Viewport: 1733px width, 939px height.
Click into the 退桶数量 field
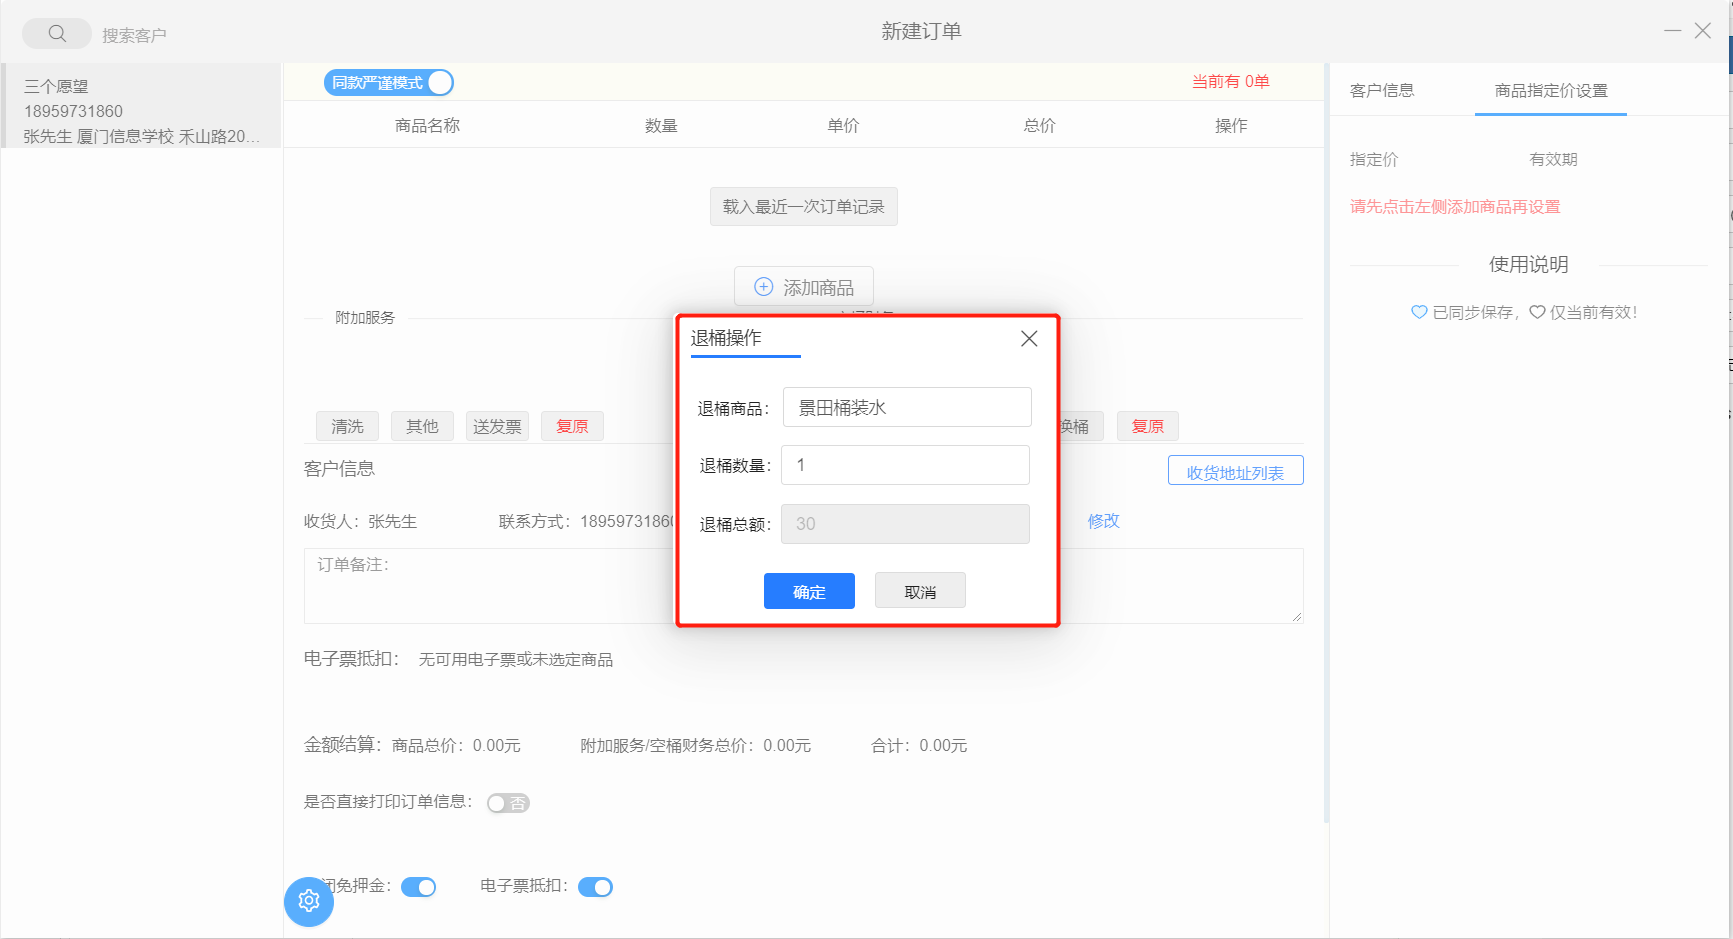pyautogui.click(x=905, y=465)
